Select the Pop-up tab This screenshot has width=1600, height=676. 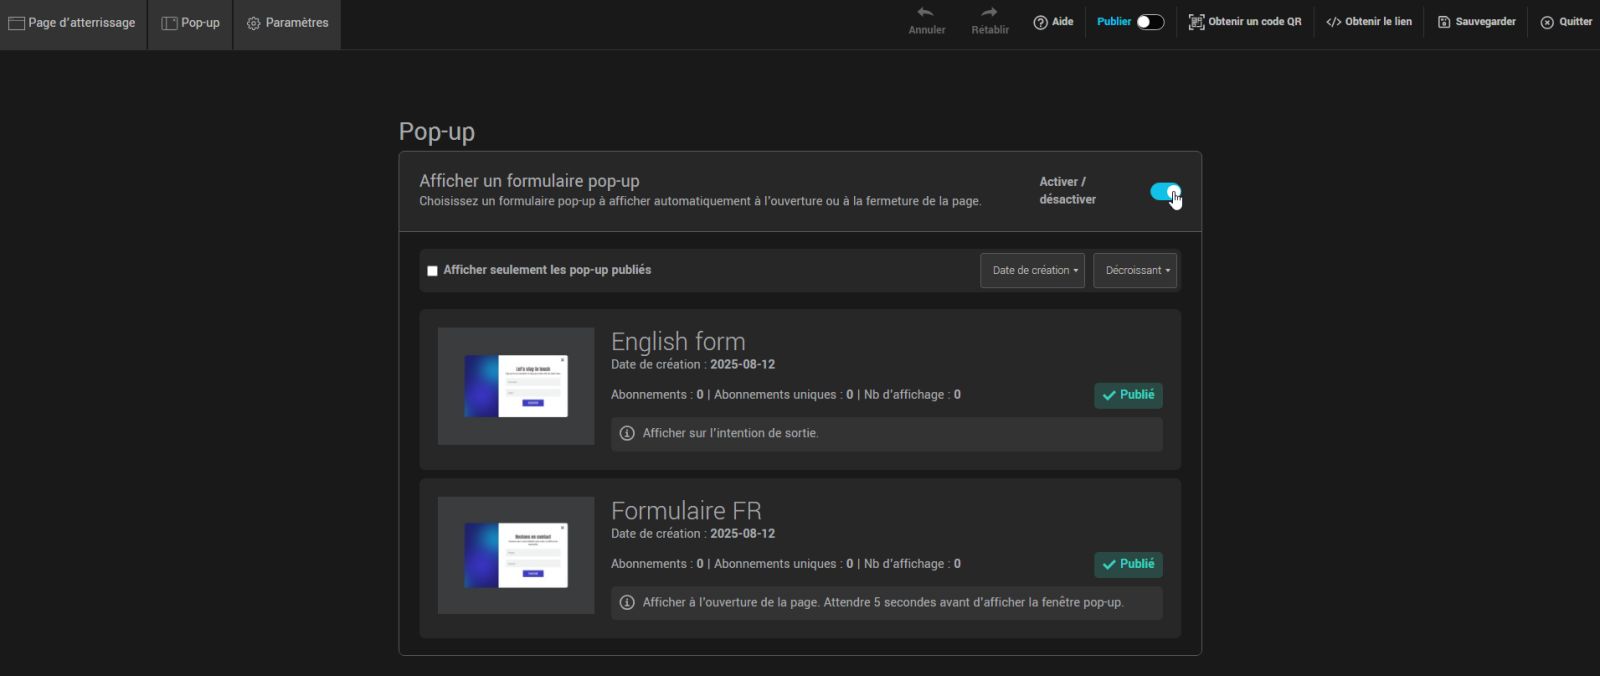pyautogui.click(x=191, y=23)
